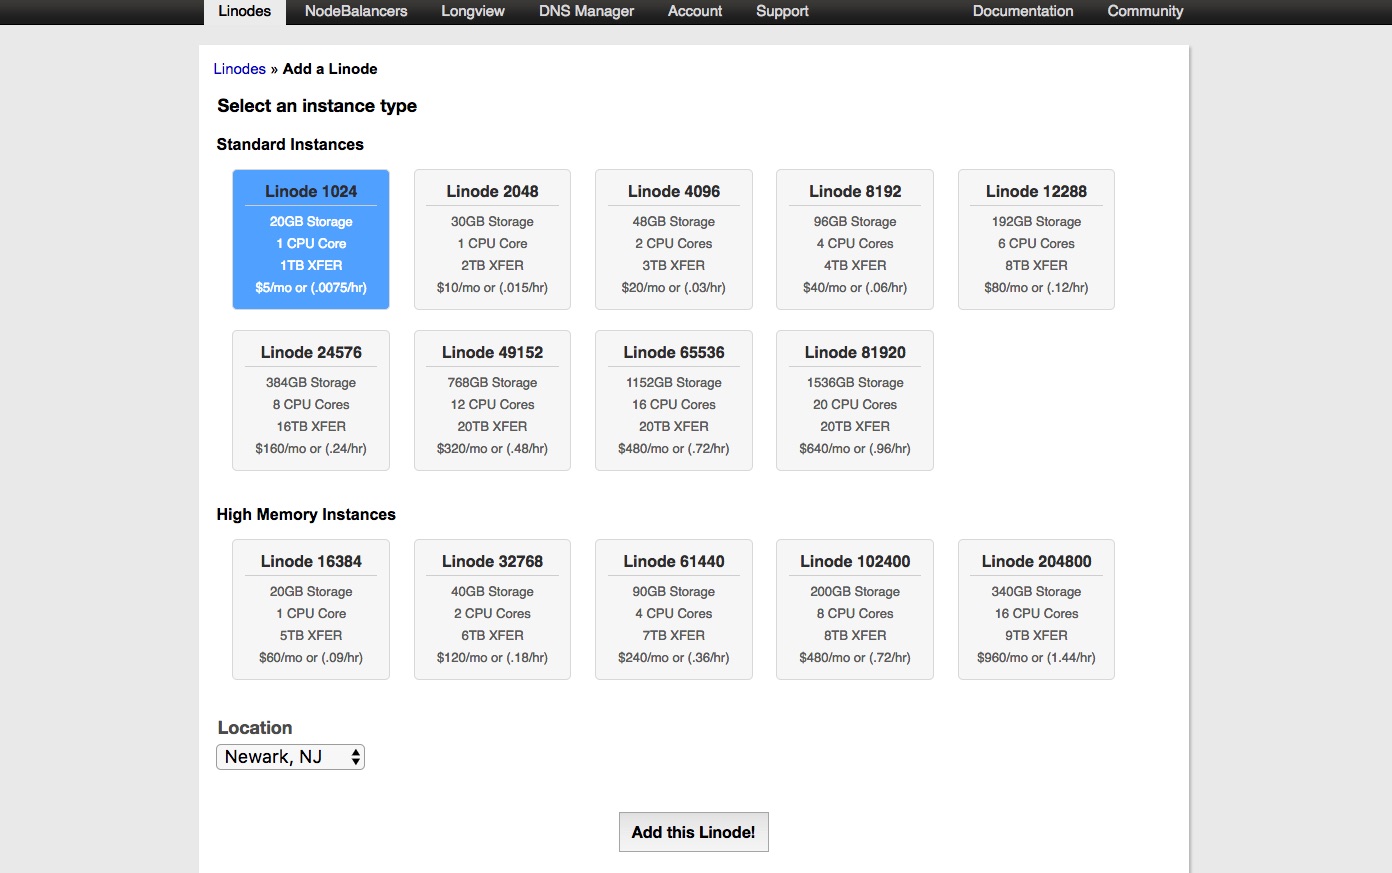The height and width of the screenshot is (873, 1392).
Task: Select the Linode 2048 plan card
Action: [492, 239]
